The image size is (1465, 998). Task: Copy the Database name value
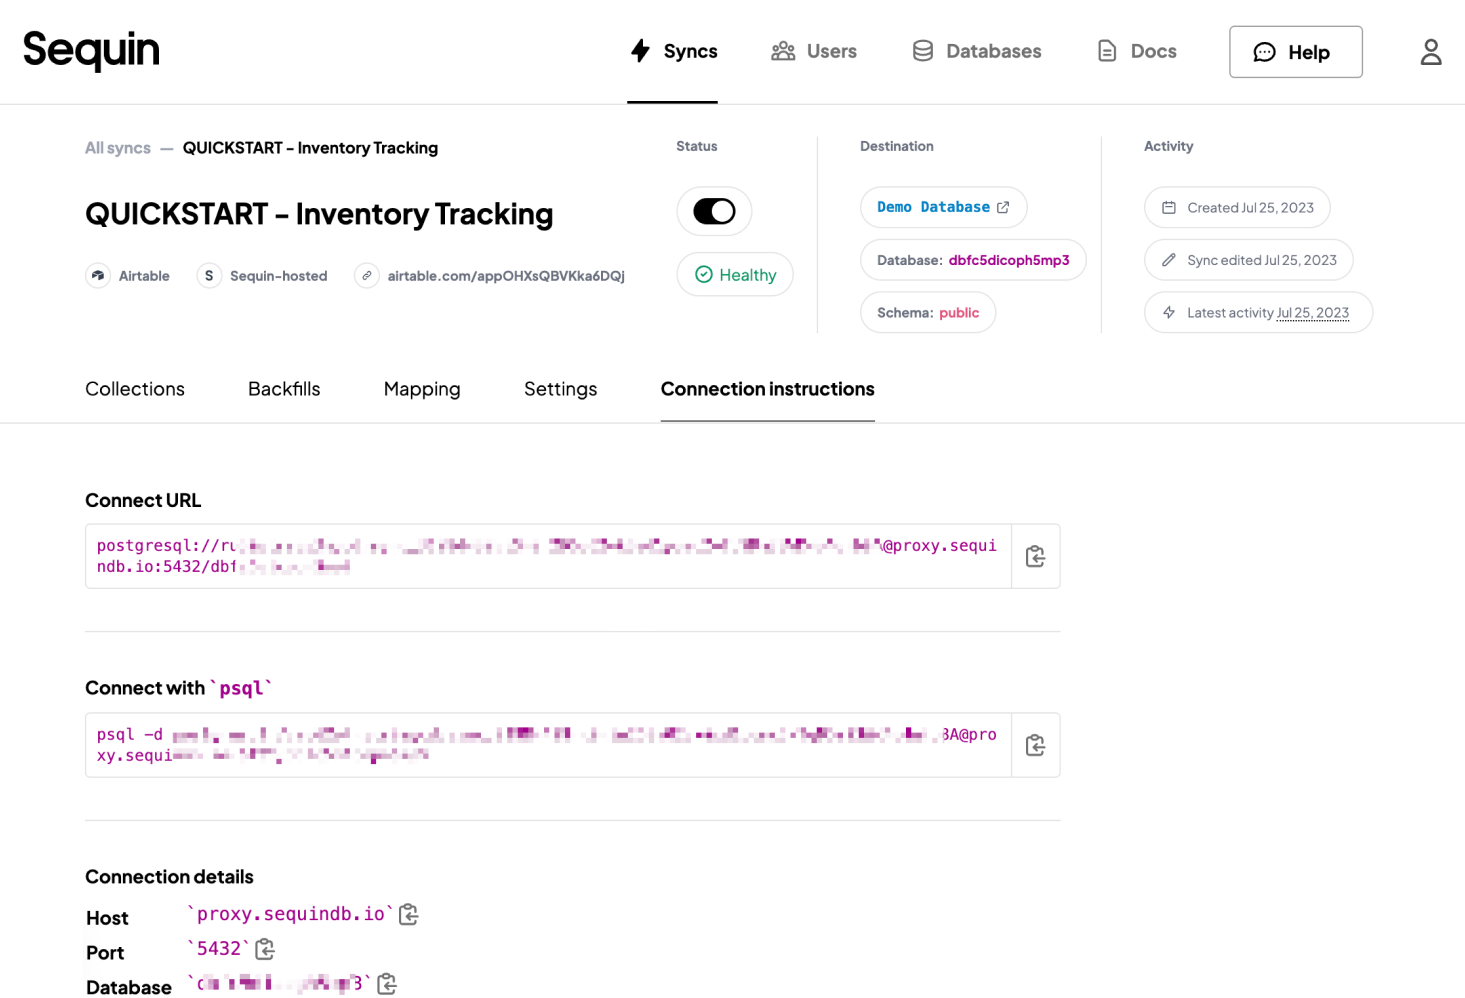387,984
